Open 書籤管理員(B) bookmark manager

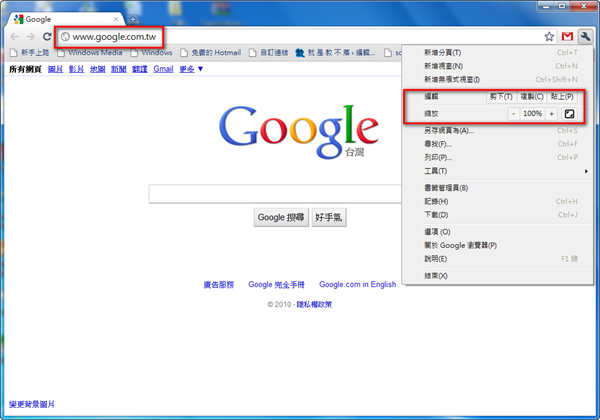click(x=498, y=188)
